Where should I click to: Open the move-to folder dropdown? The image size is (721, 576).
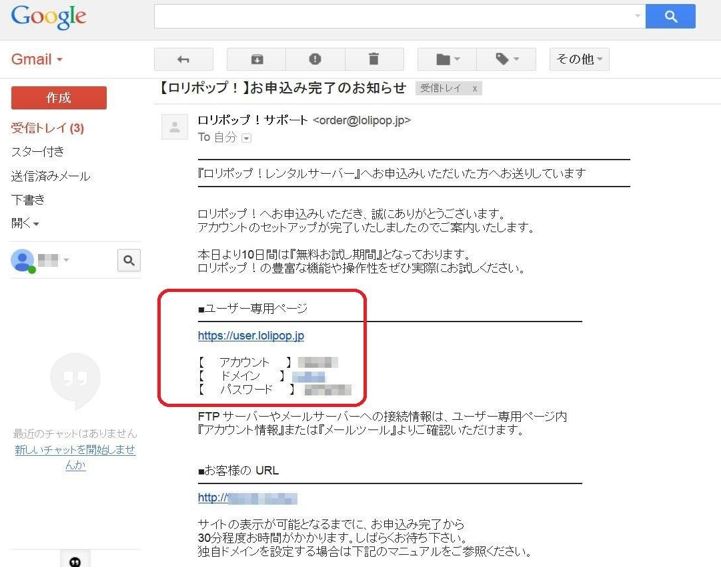[447, 59]
